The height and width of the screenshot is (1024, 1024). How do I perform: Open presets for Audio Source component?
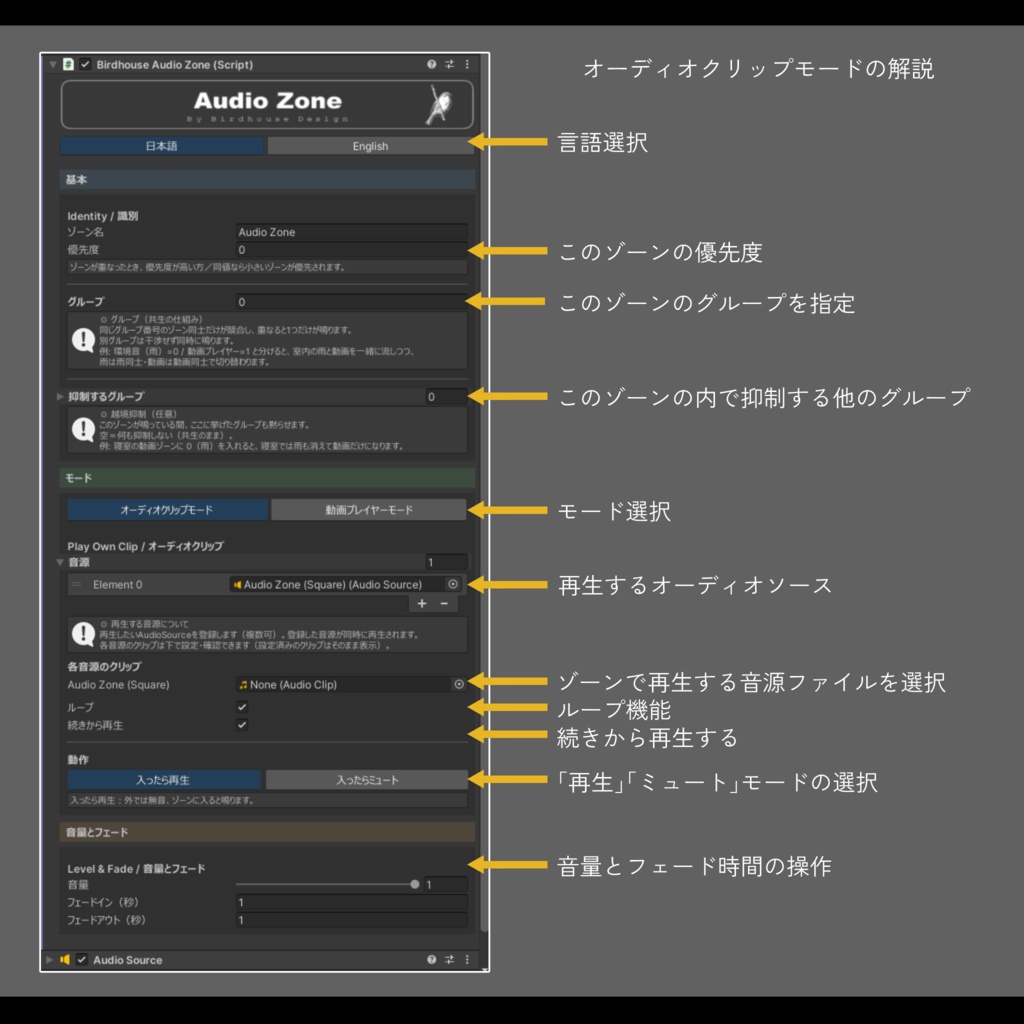[x=449, y=959]
